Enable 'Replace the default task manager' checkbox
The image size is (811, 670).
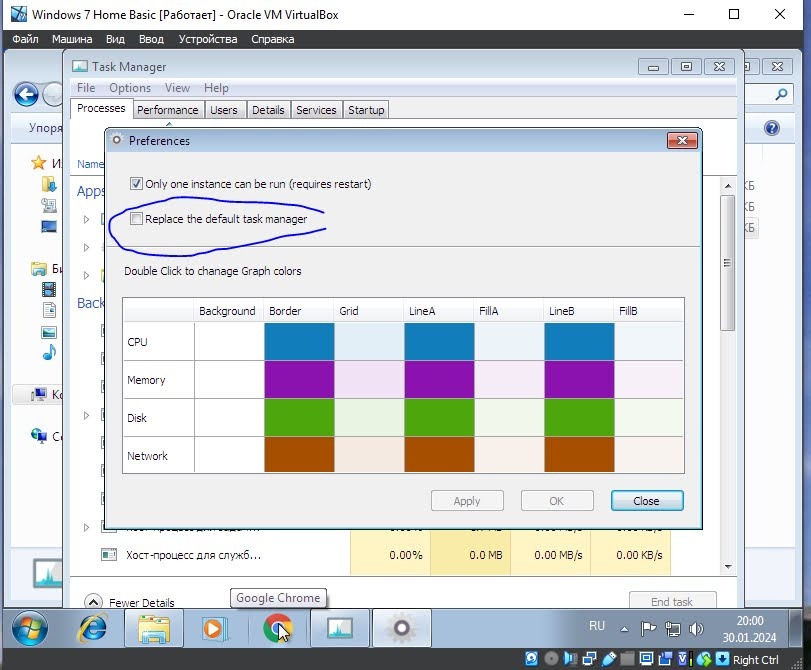[136, 219]
